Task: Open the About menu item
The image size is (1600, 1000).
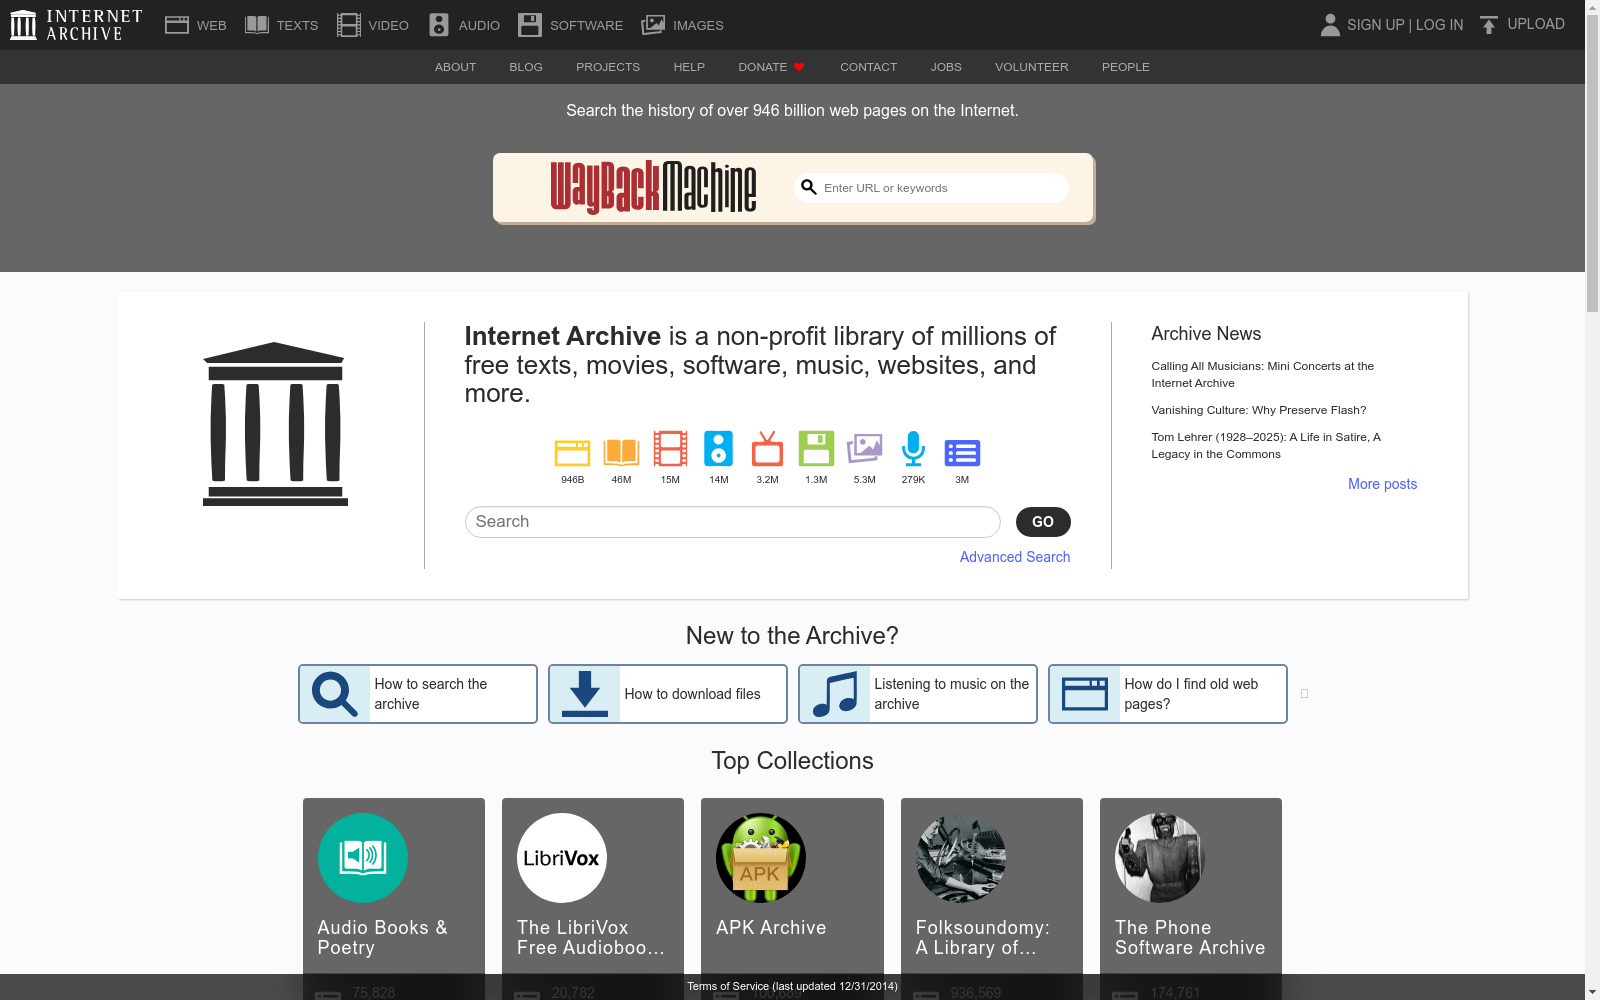Action: pyautogui.click(x=455, y=67)
